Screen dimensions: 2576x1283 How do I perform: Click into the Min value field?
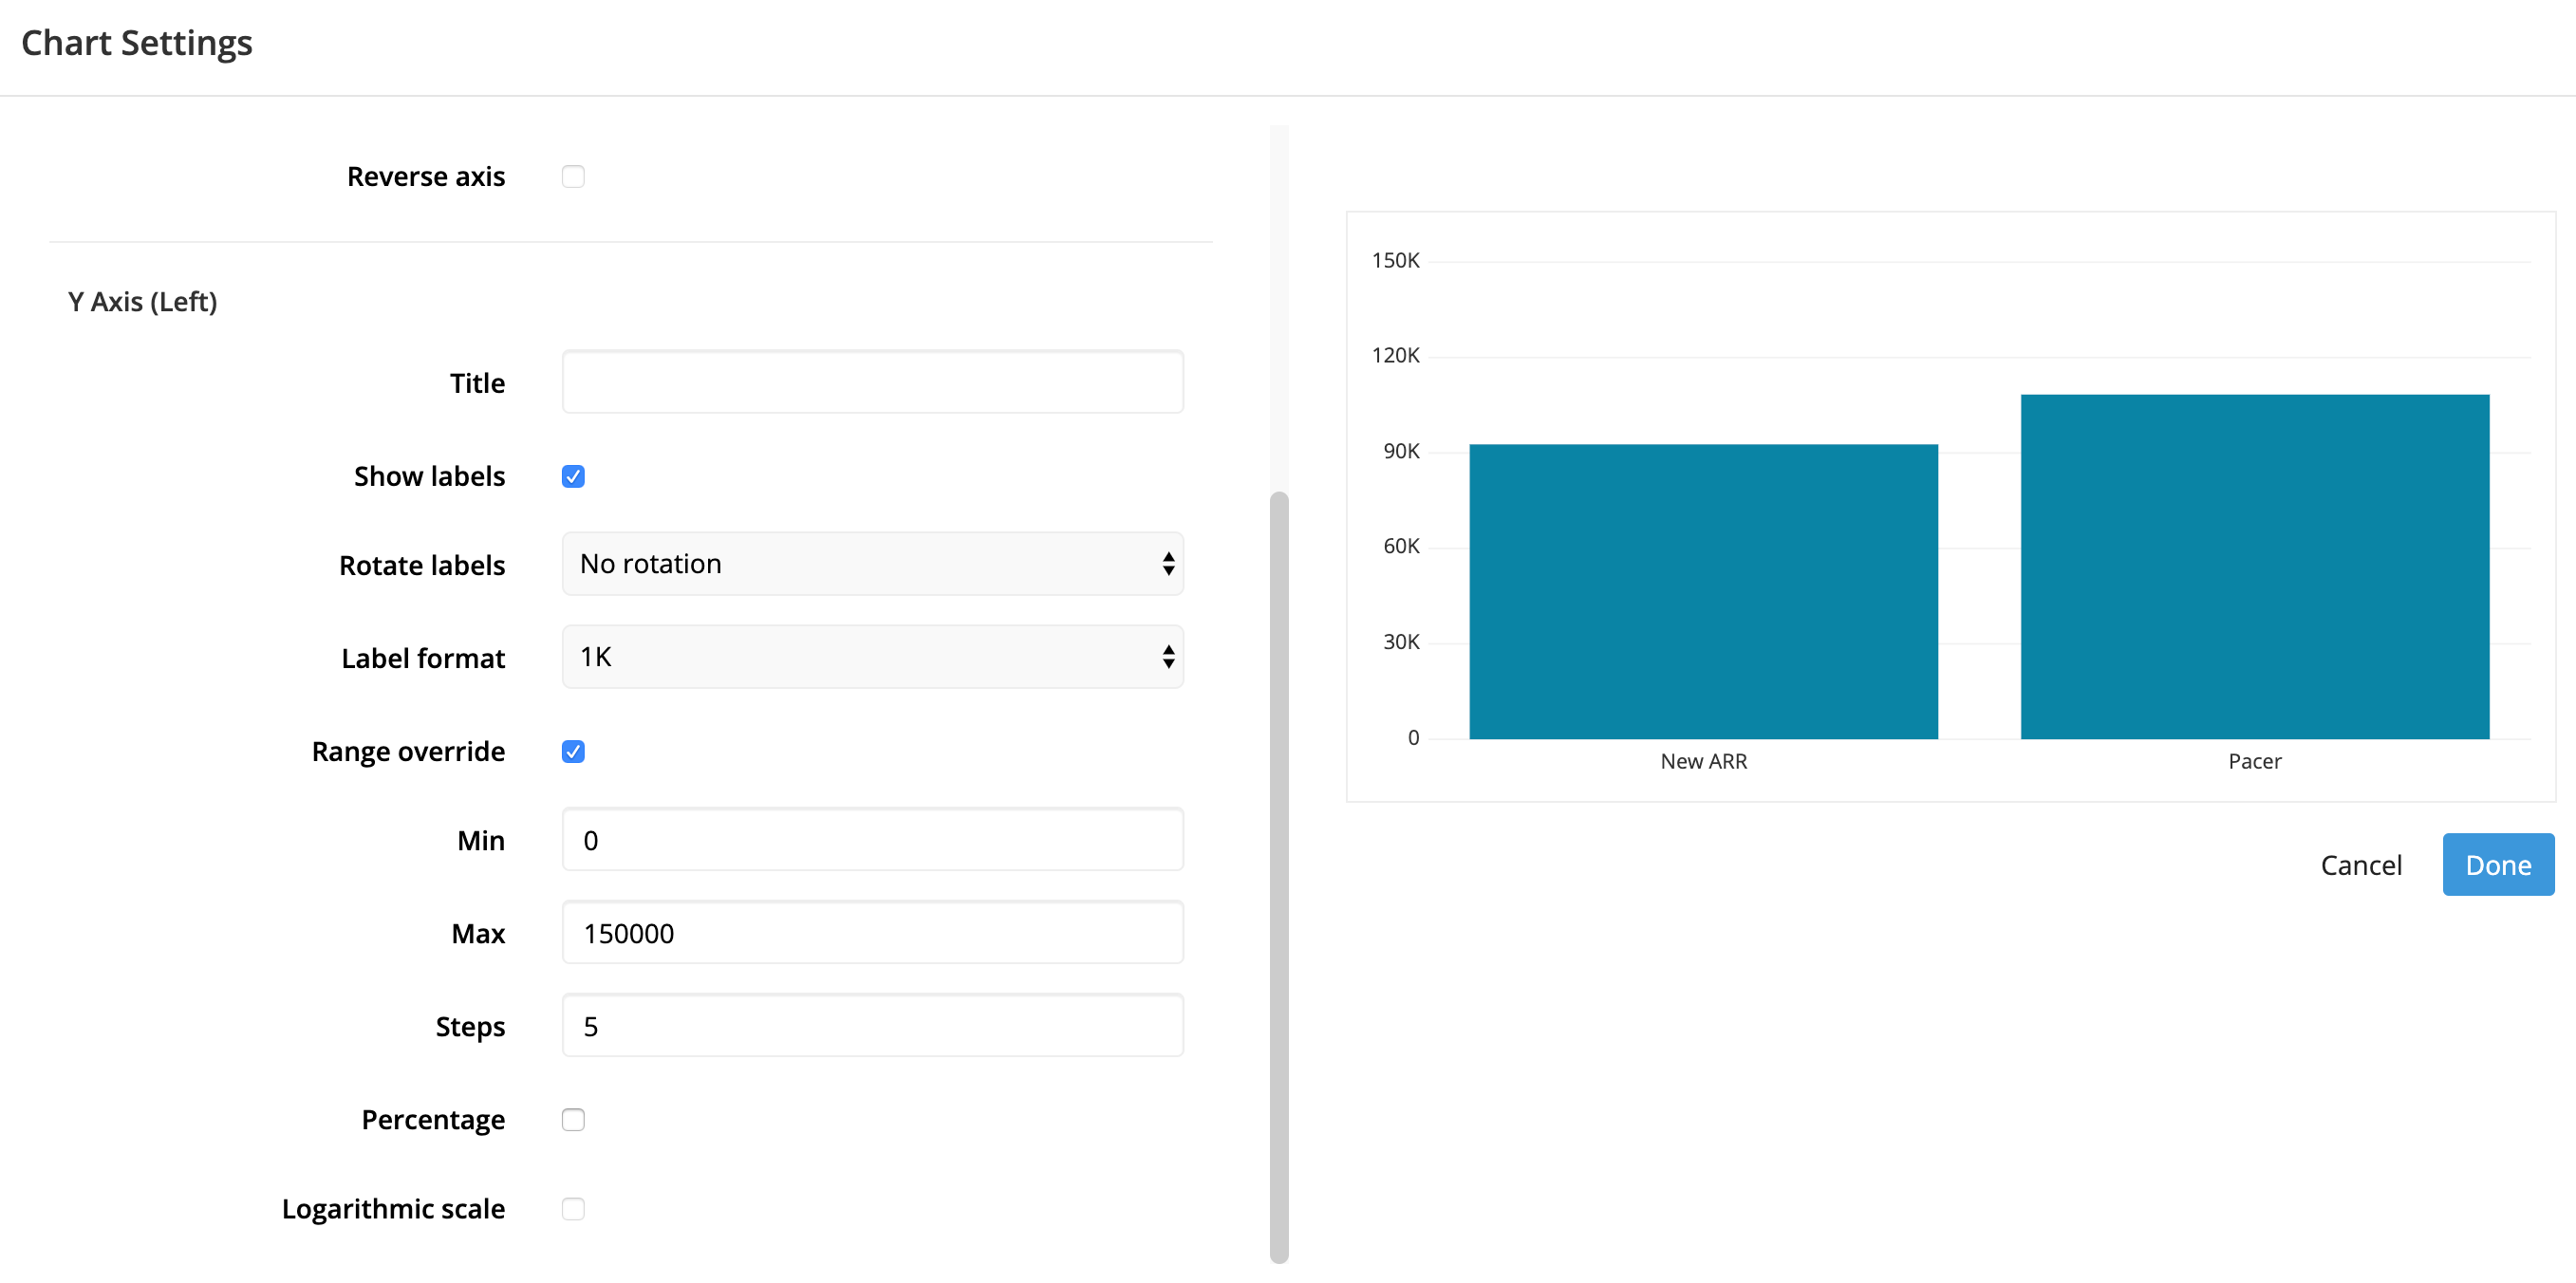click(x=872, y=840)
